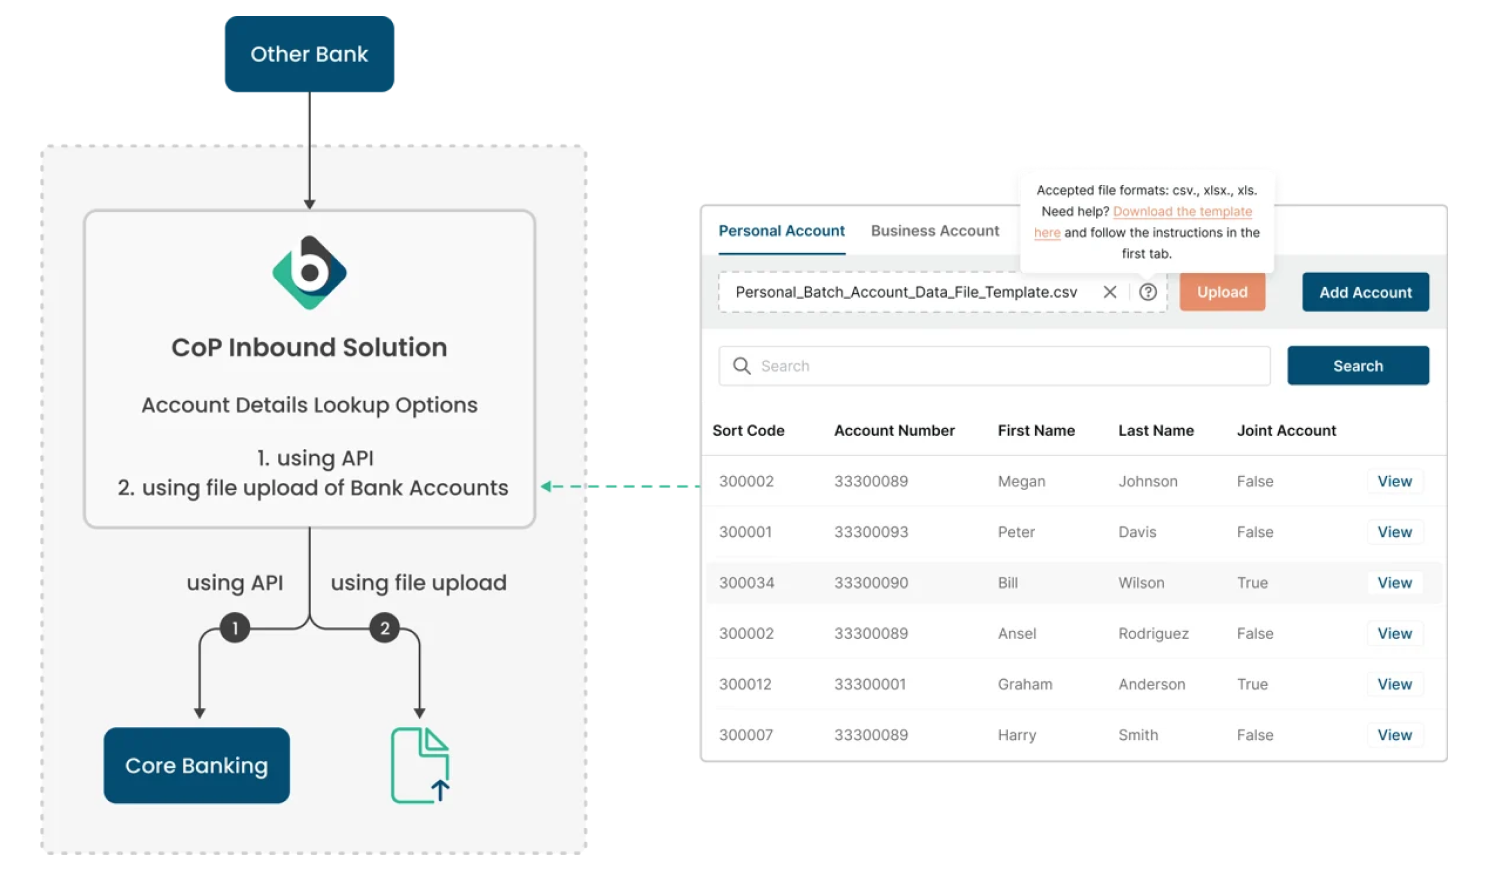Open the help question mark icon
Viewport: 1488px width, 872px height.
tap(1148, 292)
